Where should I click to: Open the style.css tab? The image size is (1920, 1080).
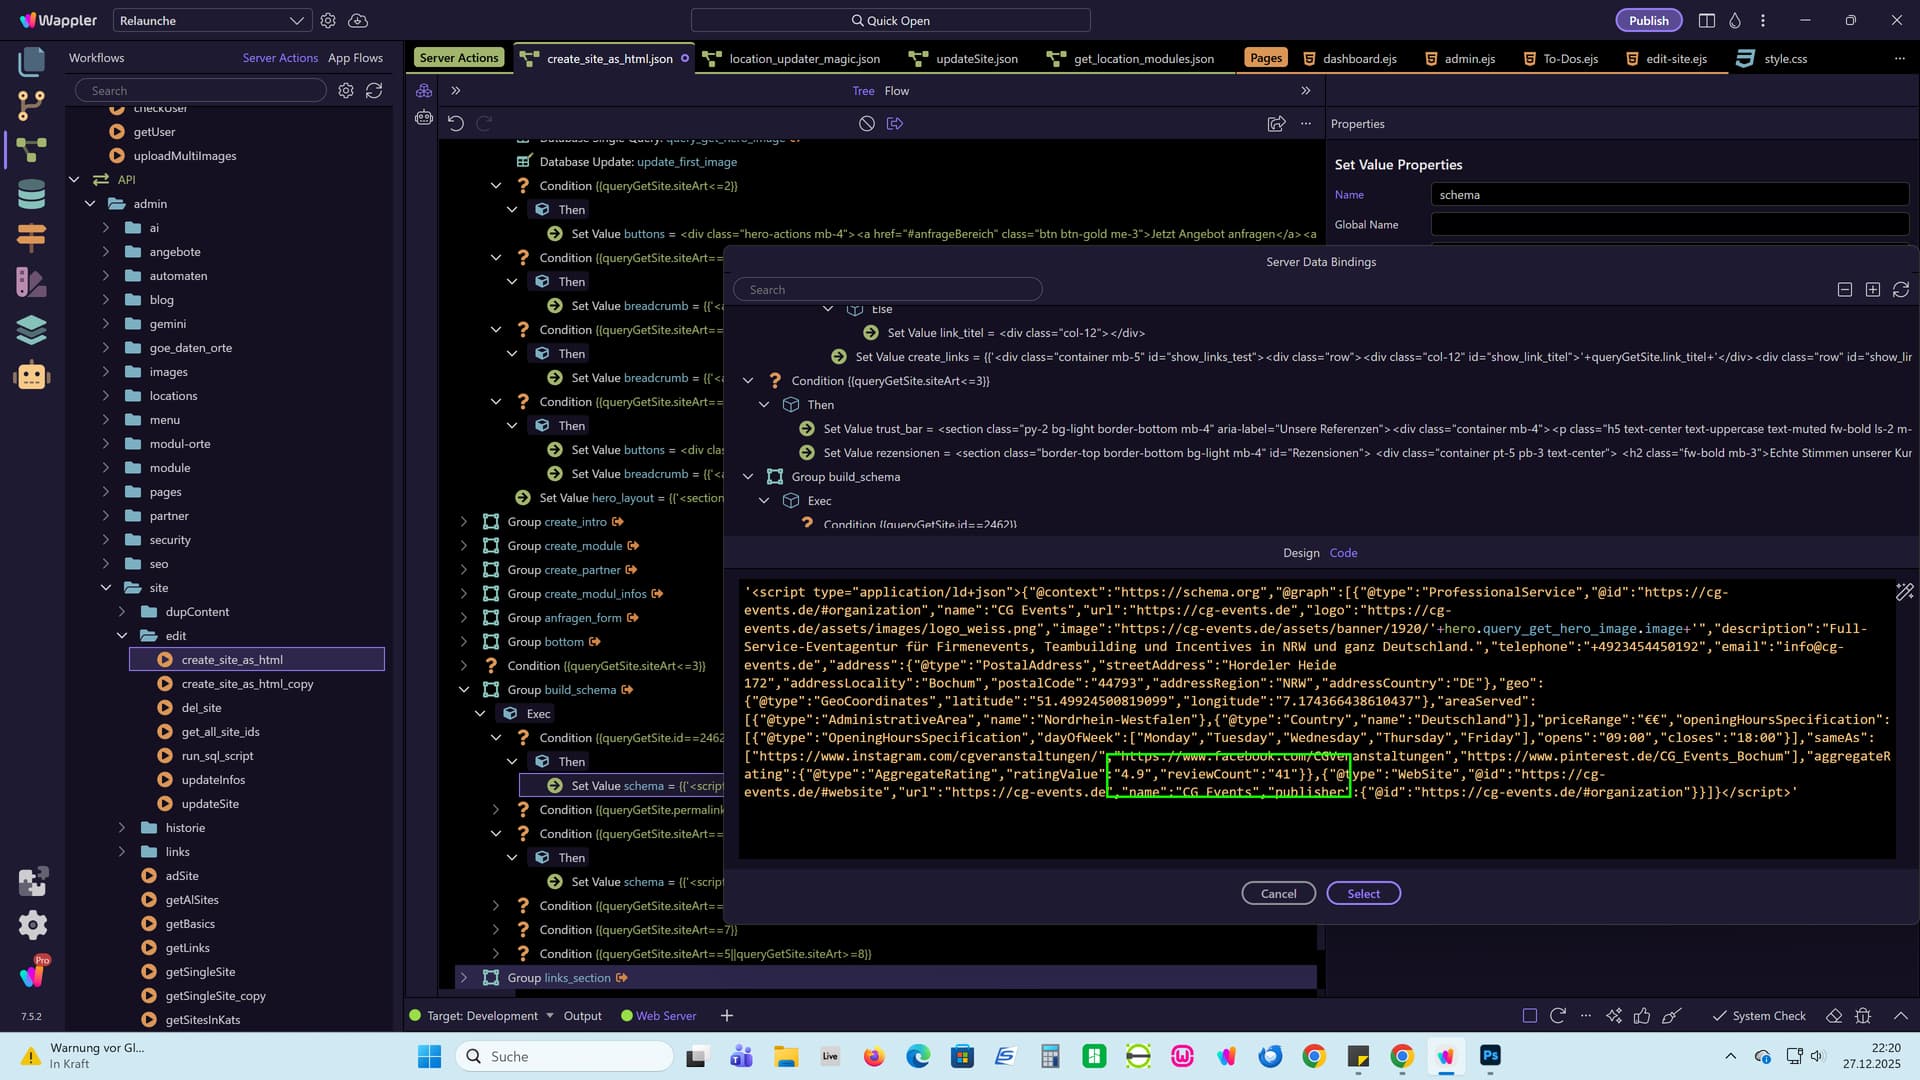(1785, 59)
